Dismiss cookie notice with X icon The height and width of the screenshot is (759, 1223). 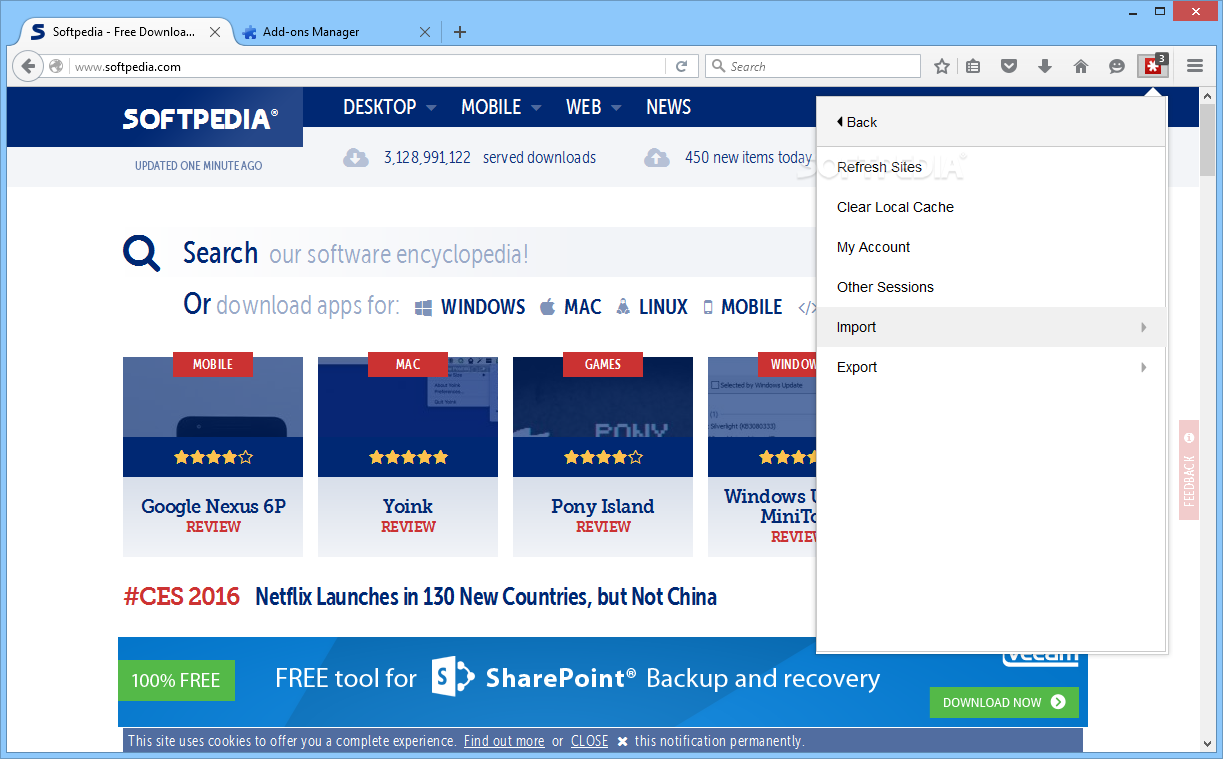[x=622, y=741]
